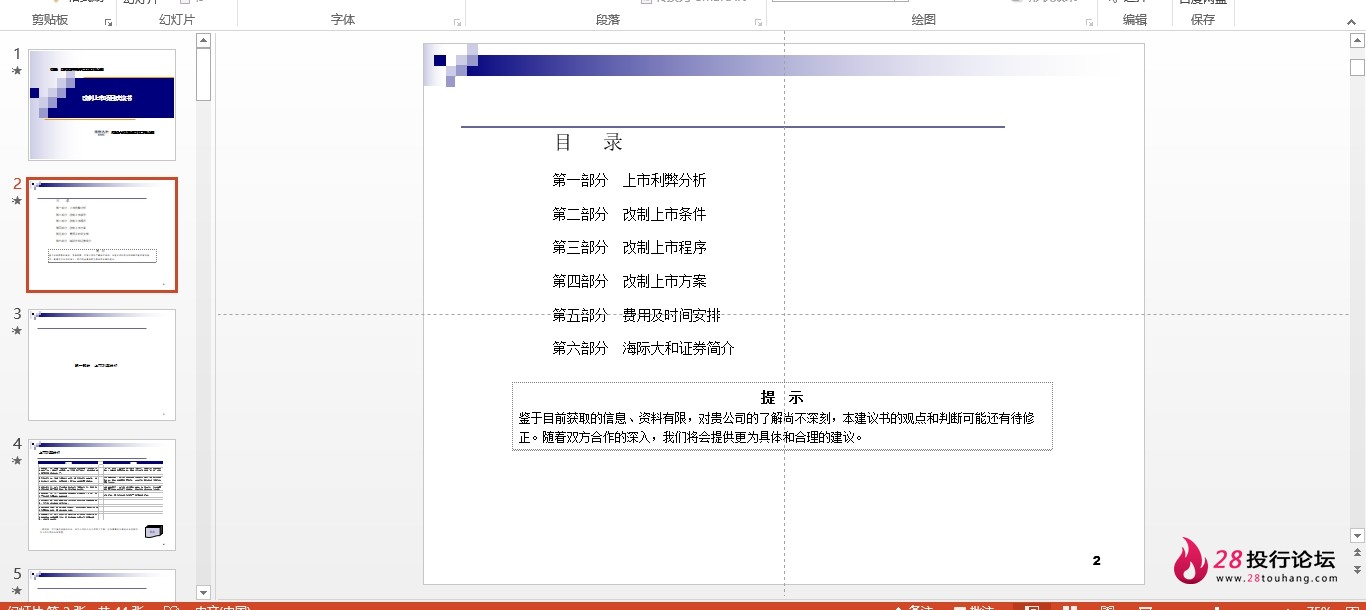This screenshot has height=610, width=1366.
Task: Click slide number 3 in thumbnail pane
Action: (x=16, y=313)
